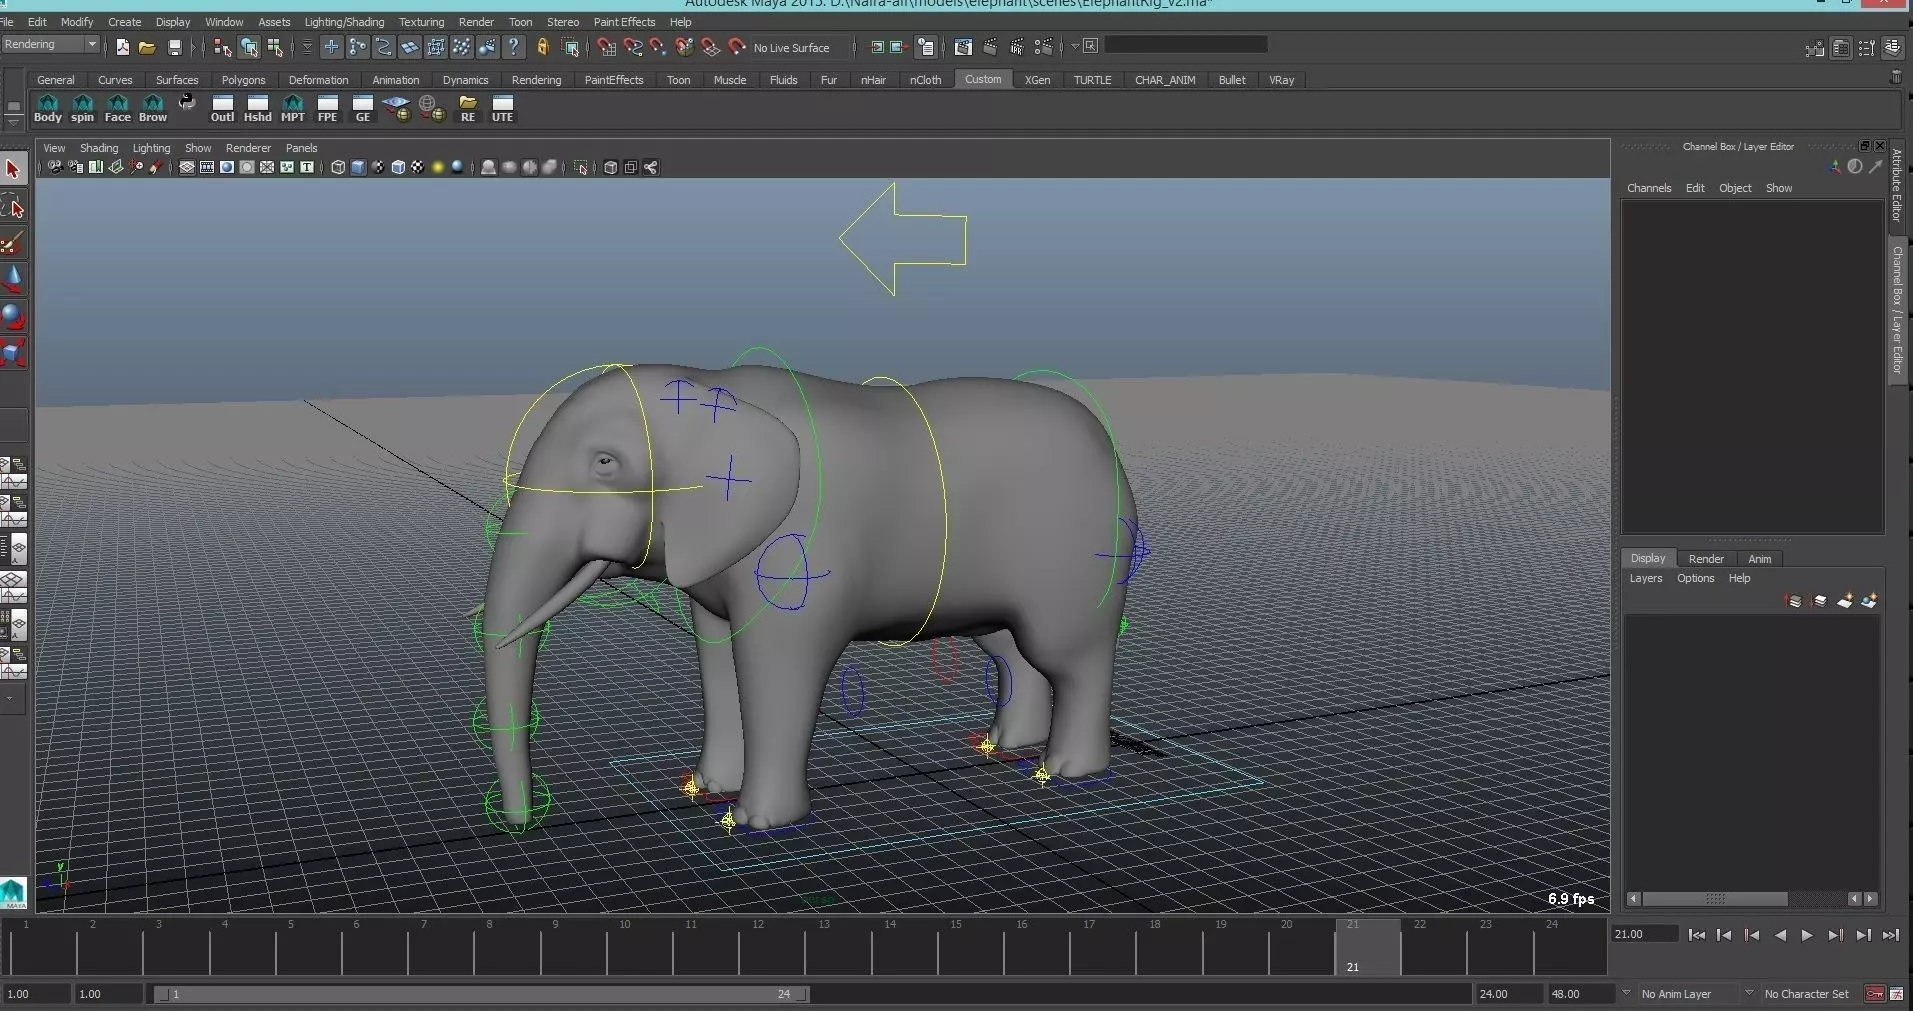This screenshot has height=1011, width=1913.
Task: Expand the shelf options arrow menu
Action: [13, 121]
